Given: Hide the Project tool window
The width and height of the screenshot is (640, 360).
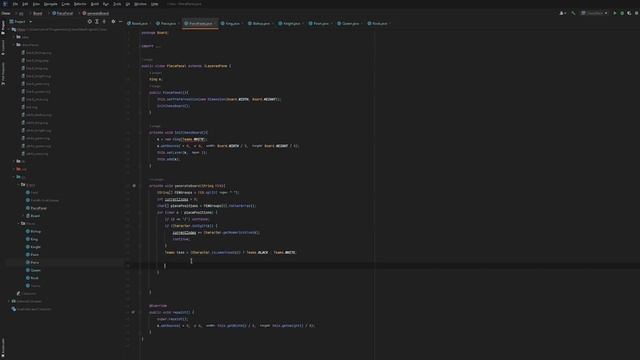Looking at the screenshot, I should tap(120, 22).
